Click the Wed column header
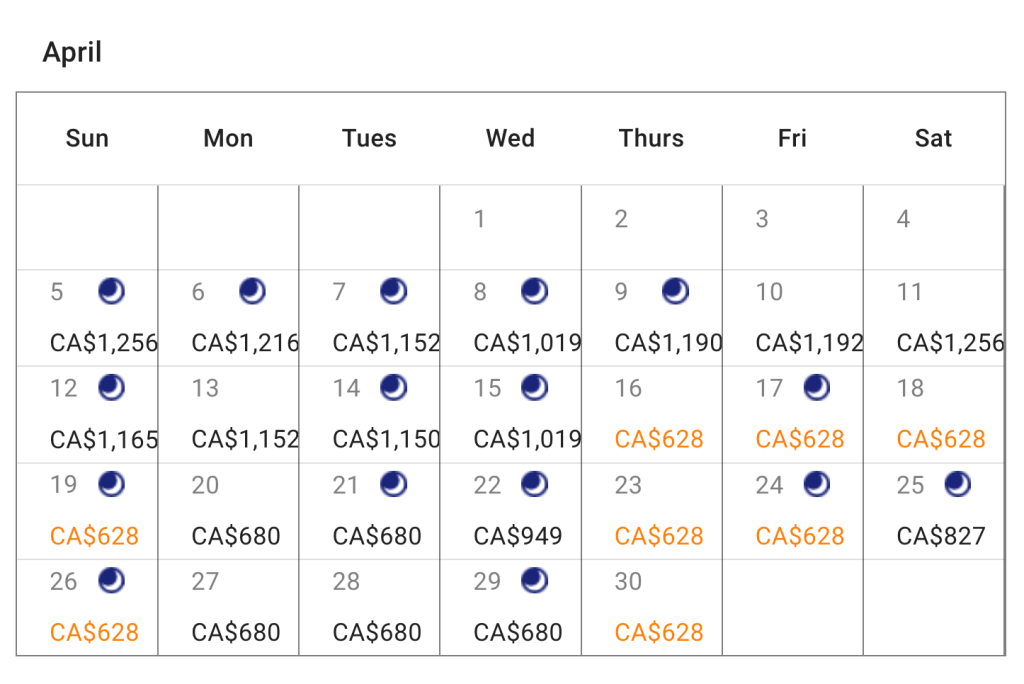1024x684 pixels. (x=510, y=138)
